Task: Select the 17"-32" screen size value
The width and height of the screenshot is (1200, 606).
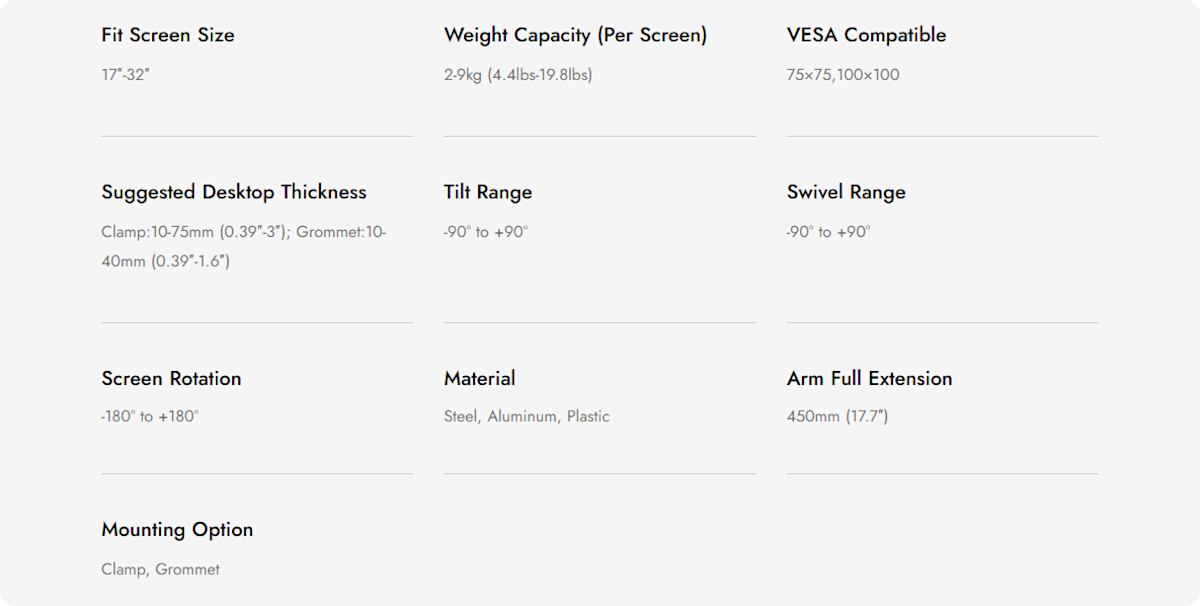Action: (x=125, y=75)
